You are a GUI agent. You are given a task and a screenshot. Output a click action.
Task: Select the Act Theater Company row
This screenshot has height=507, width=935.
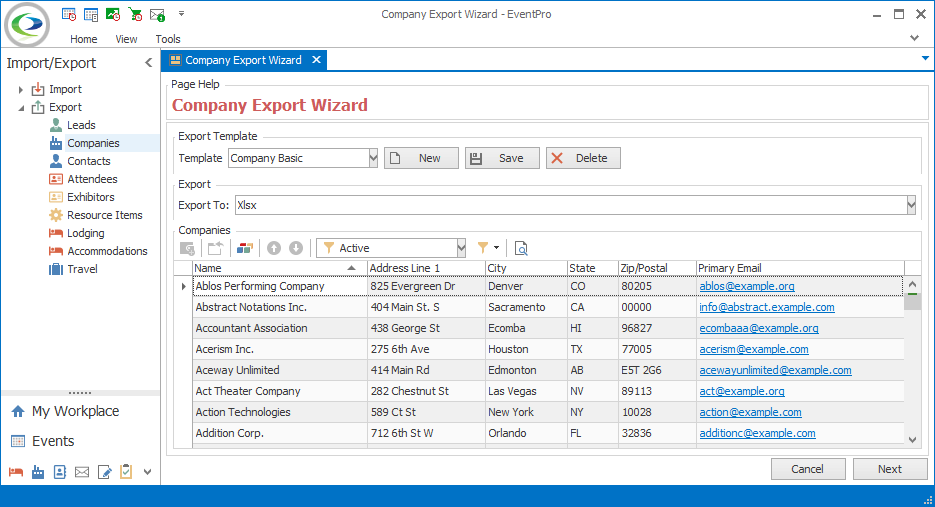pos(548,391)
